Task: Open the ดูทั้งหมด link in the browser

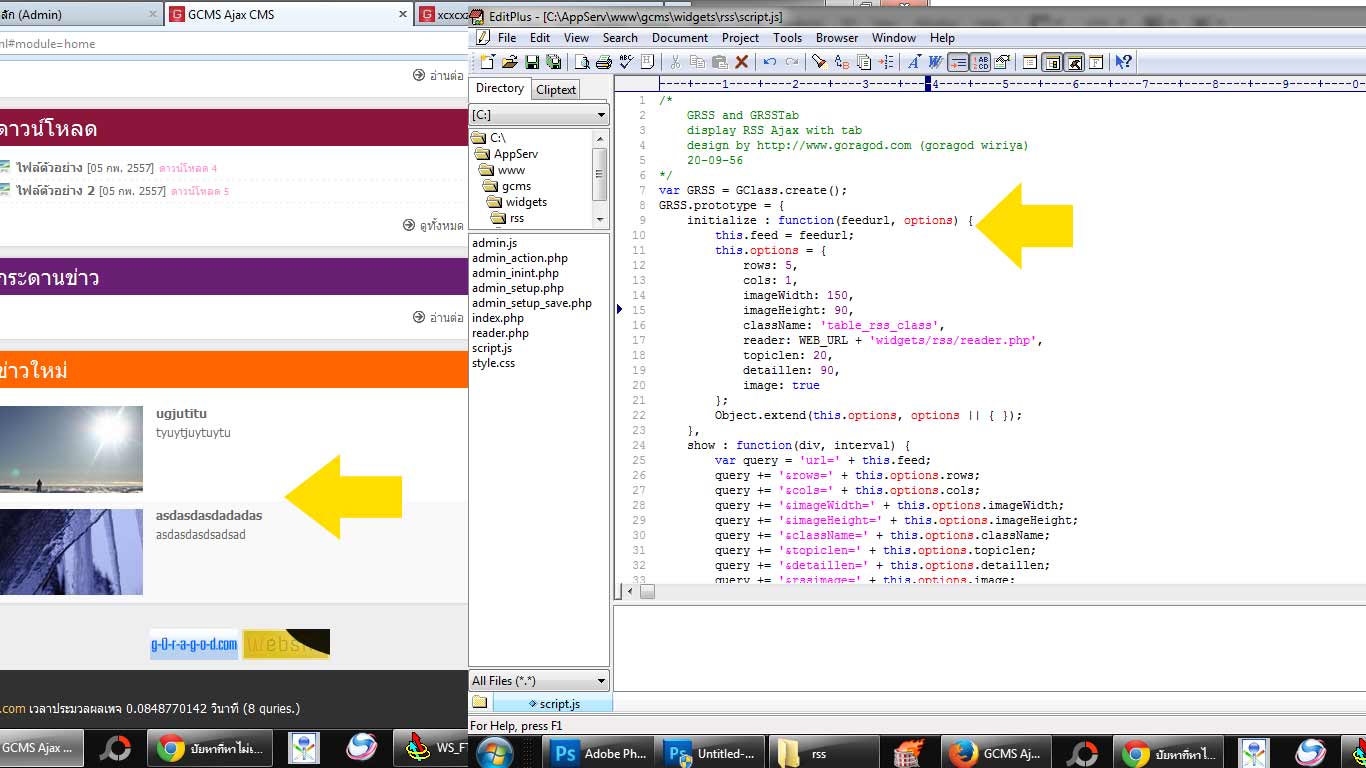Action: click(x=433, y=226)
